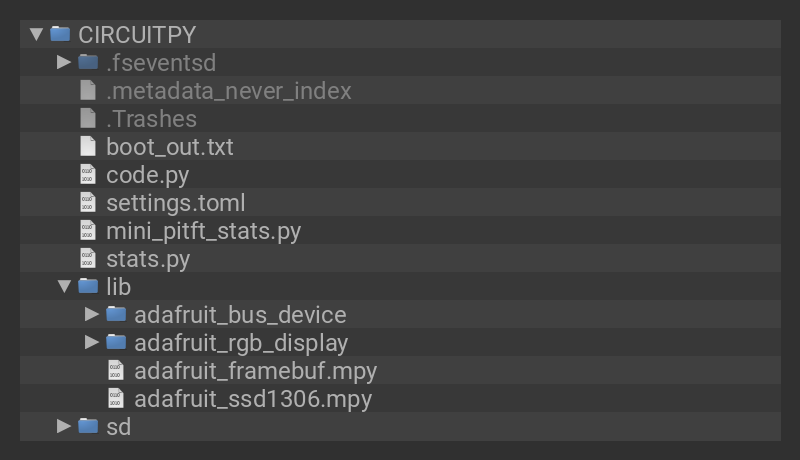Collapse the lib folder arrow
Image resolution: width=800 pixels, height=460 pixels.
point(64,286)
